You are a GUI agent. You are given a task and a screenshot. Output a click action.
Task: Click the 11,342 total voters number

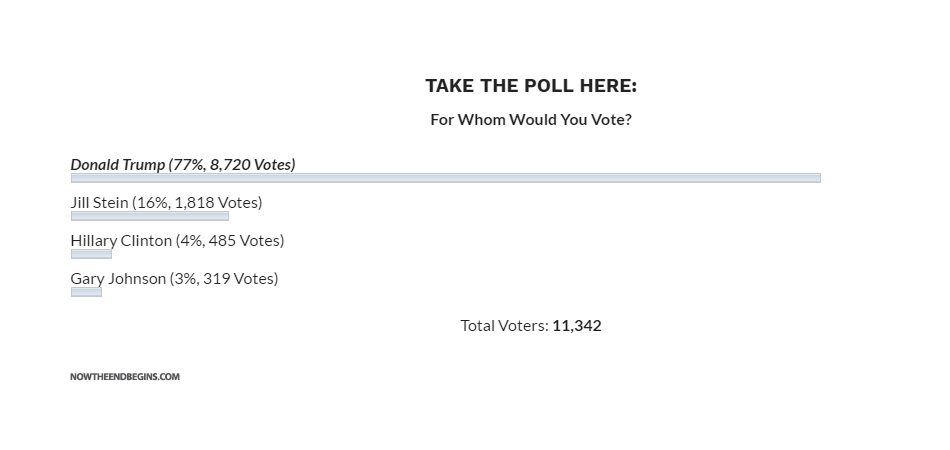click(x=577, y=326)
